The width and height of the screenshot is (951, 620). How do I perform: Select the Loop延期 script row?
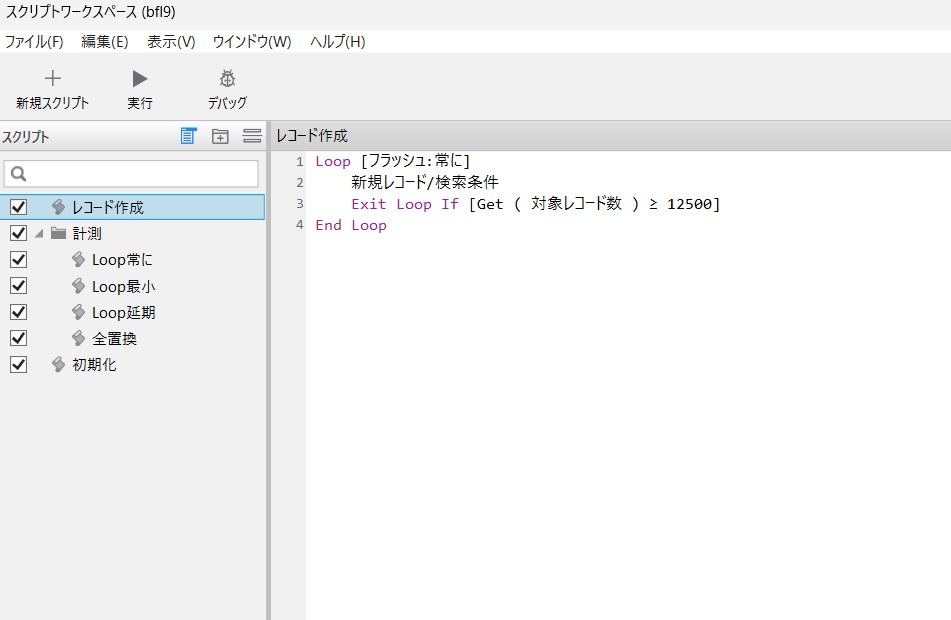(x=132, y=312)
